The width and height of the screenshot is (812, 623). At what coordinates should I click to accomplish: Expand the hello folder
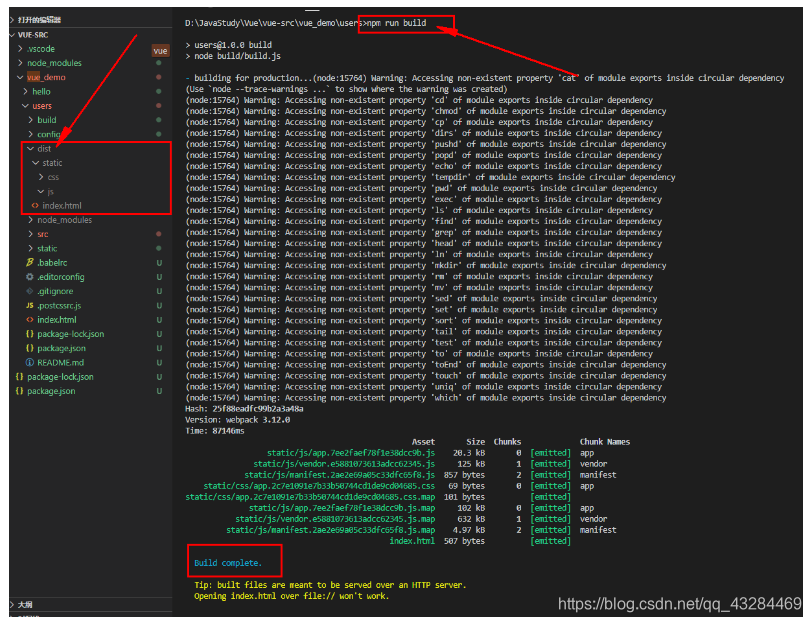pyautogui.click(x=25, y=92)
